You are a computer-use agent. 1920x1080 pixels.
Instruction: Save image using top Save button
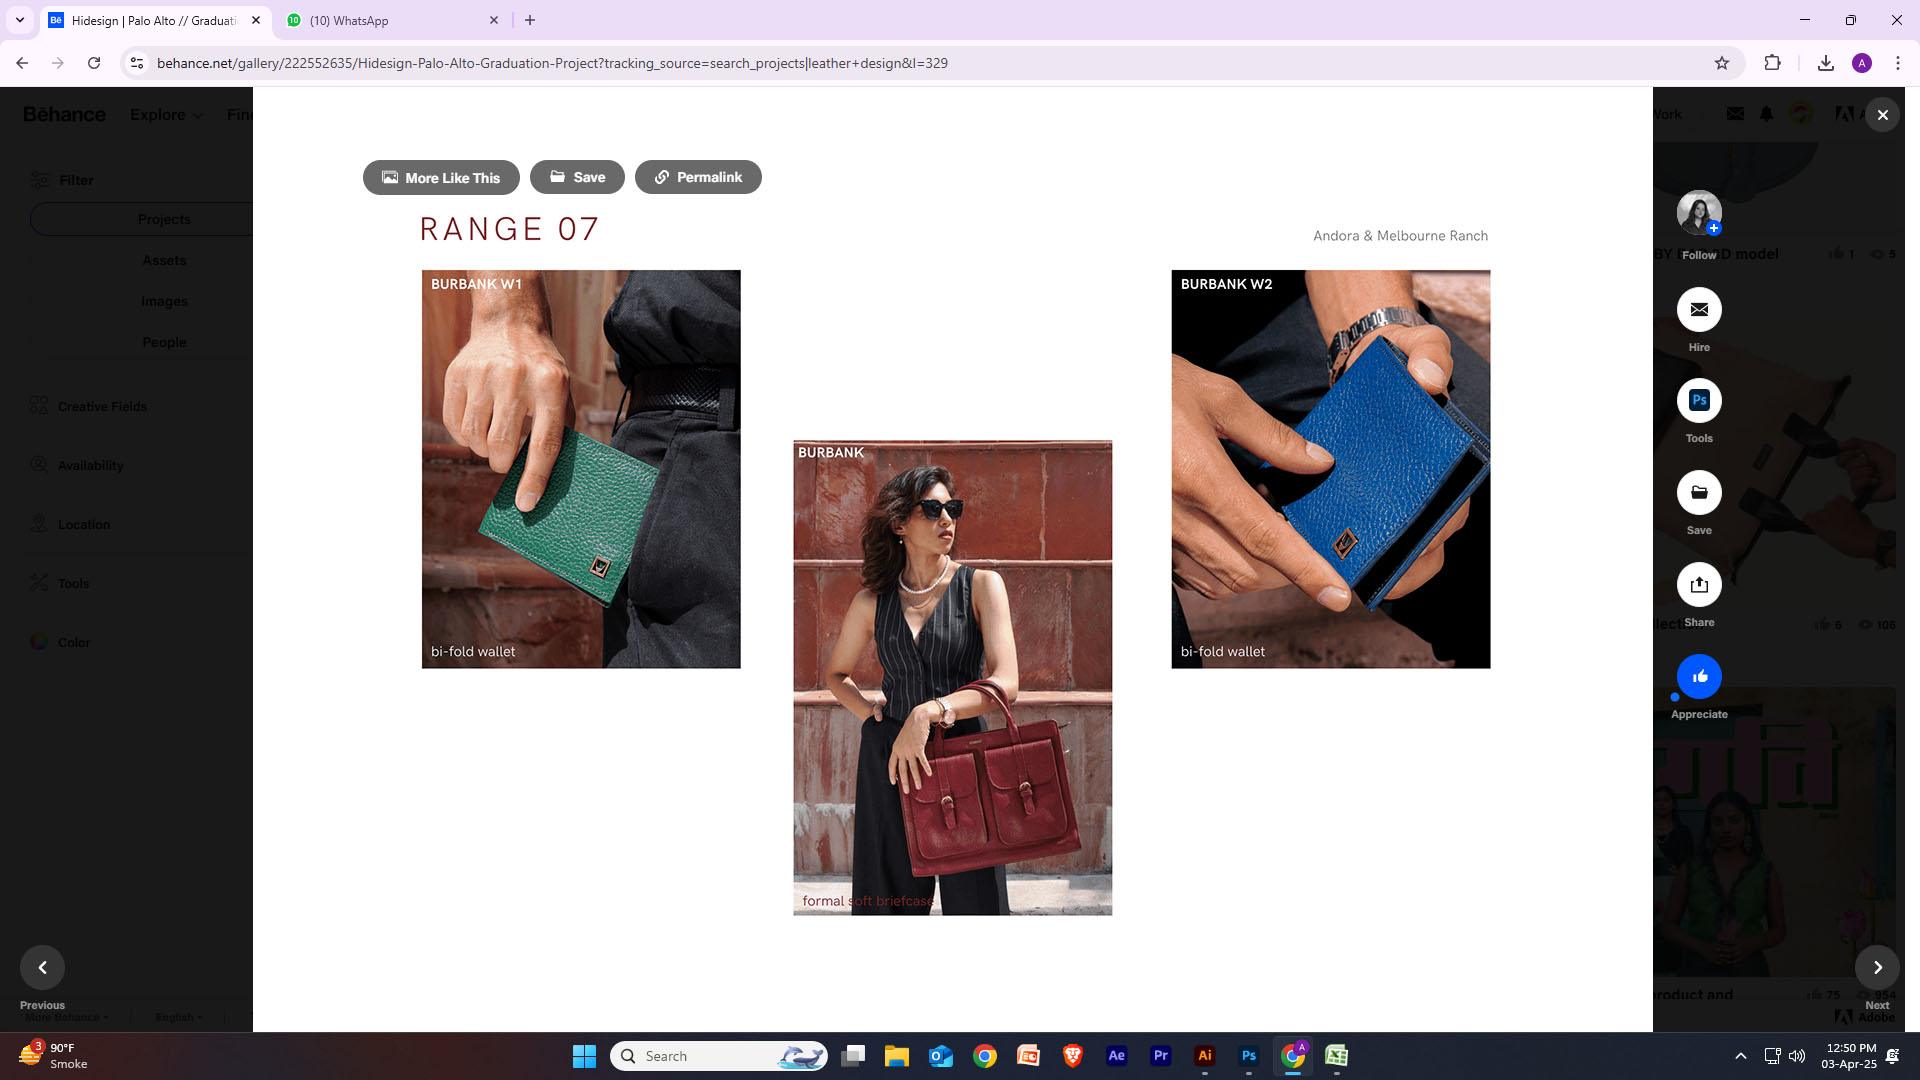(x=577, y=177)
